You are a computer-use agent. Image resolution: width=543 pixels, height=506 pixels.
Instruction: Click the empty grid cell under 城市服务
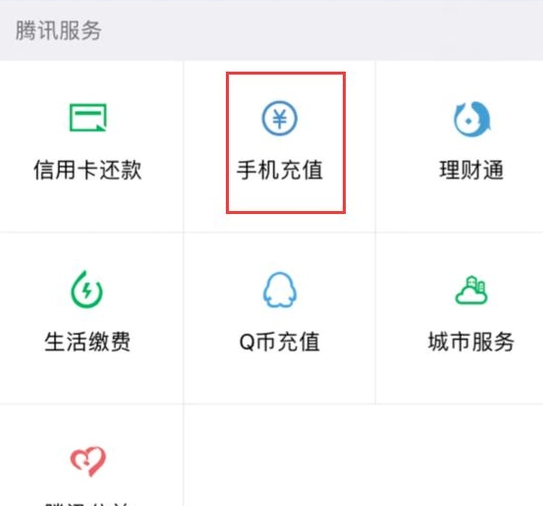460,455
